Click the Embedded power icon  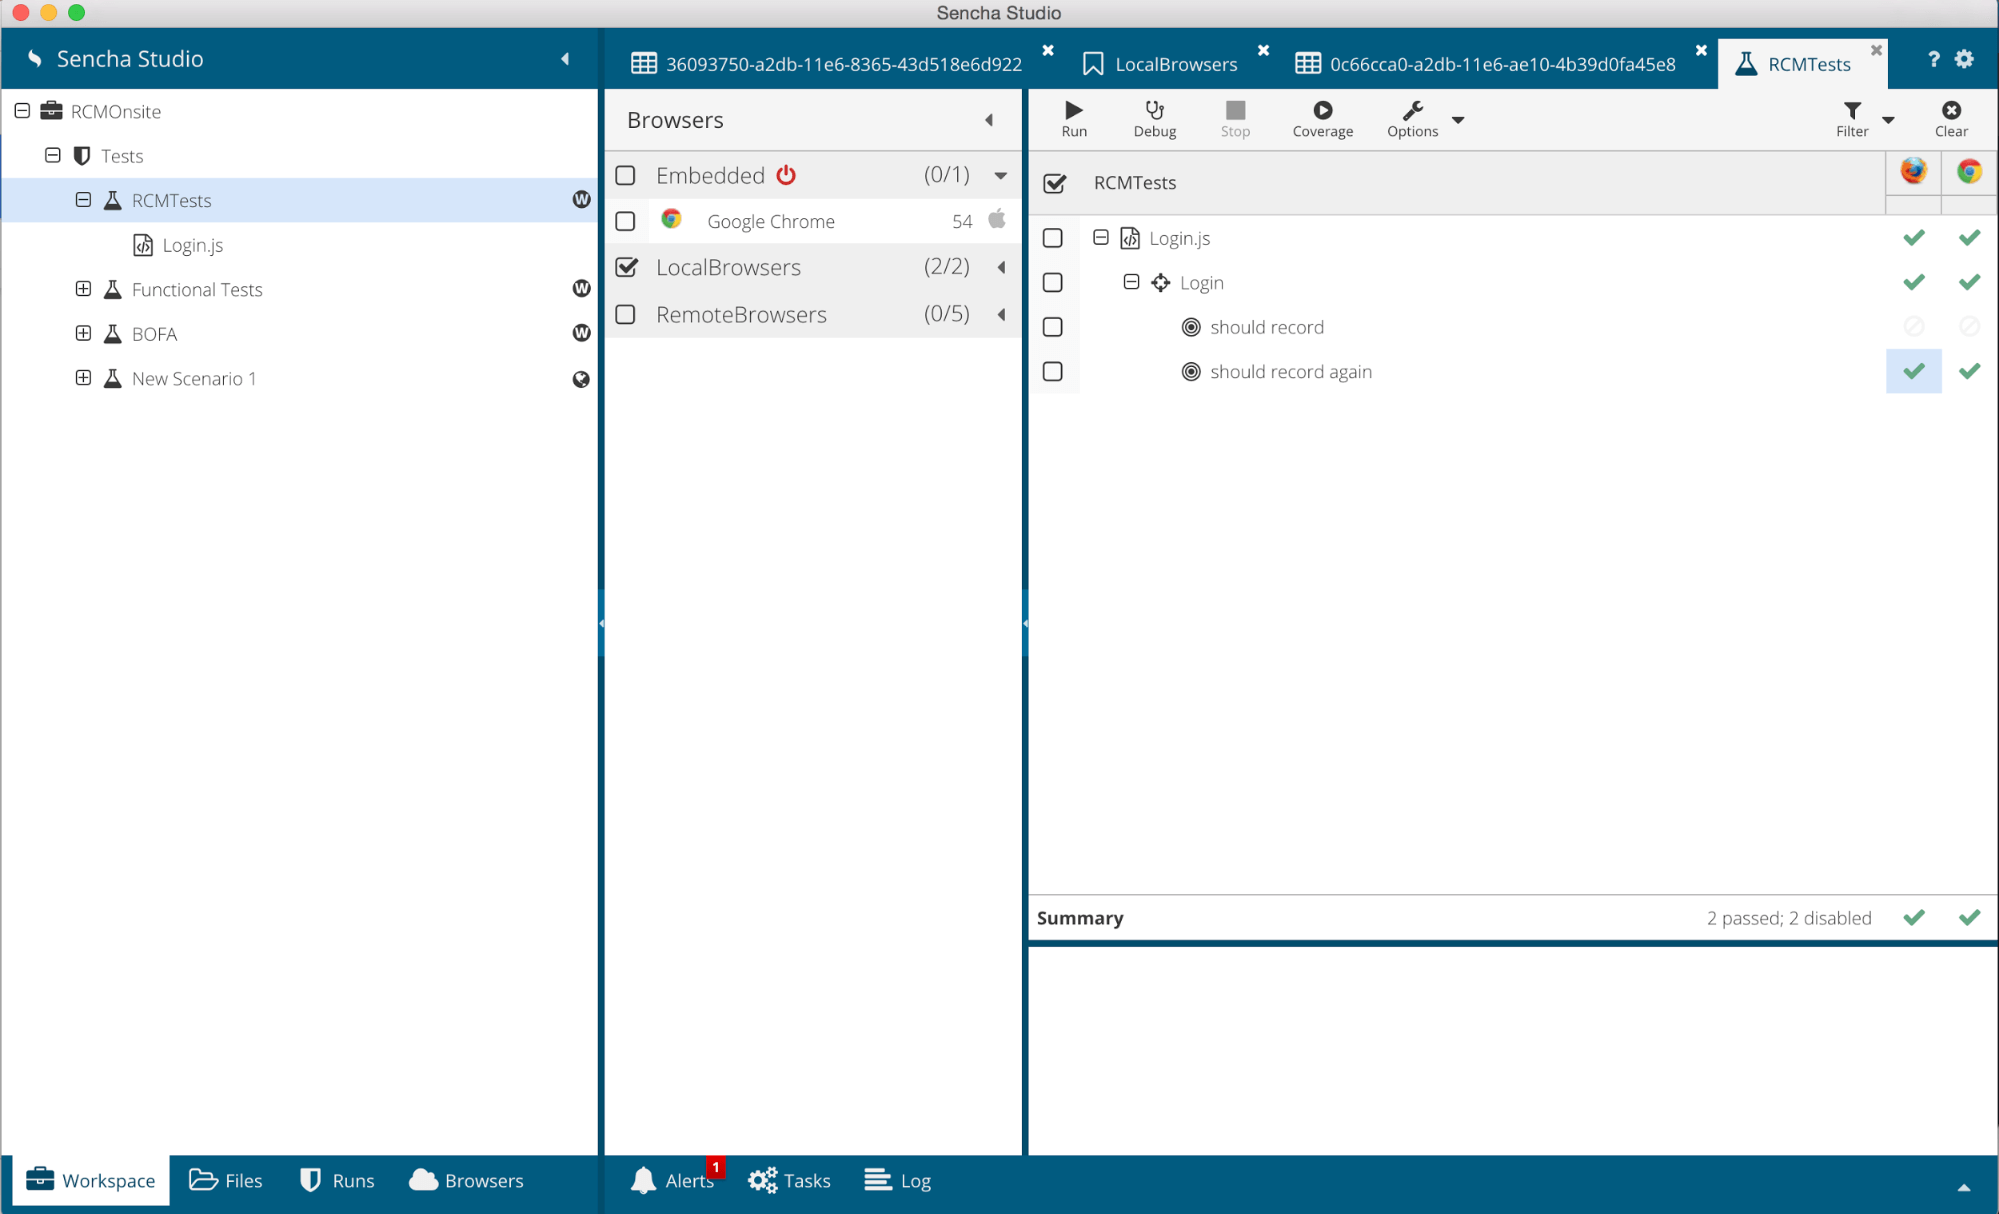click(786, 175)
